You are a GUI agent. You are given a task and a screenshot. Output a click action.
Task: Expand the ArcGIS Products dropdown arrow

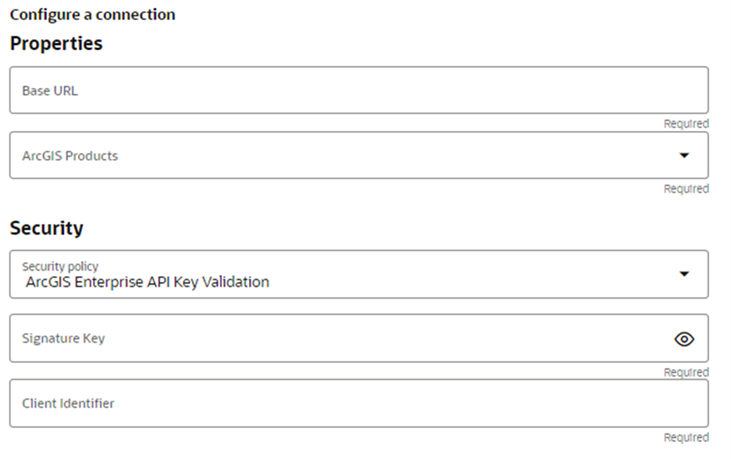(x=684, y=156)
